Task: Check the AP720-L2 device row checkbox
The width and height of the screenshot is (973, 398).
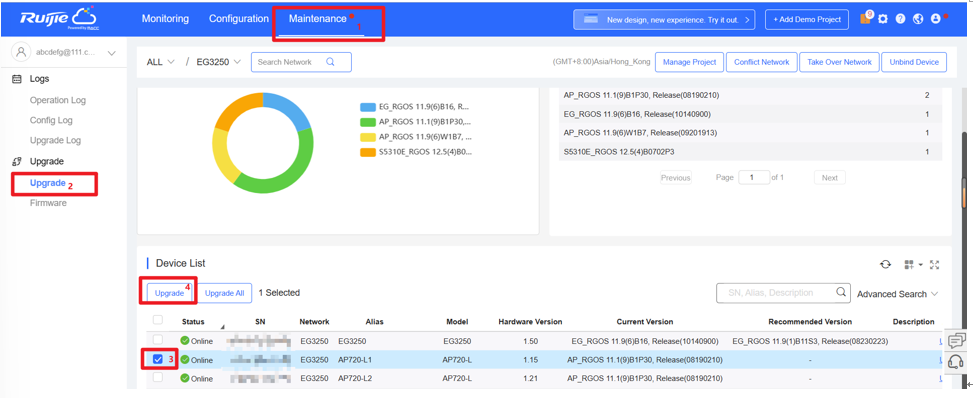Action: 158,377
